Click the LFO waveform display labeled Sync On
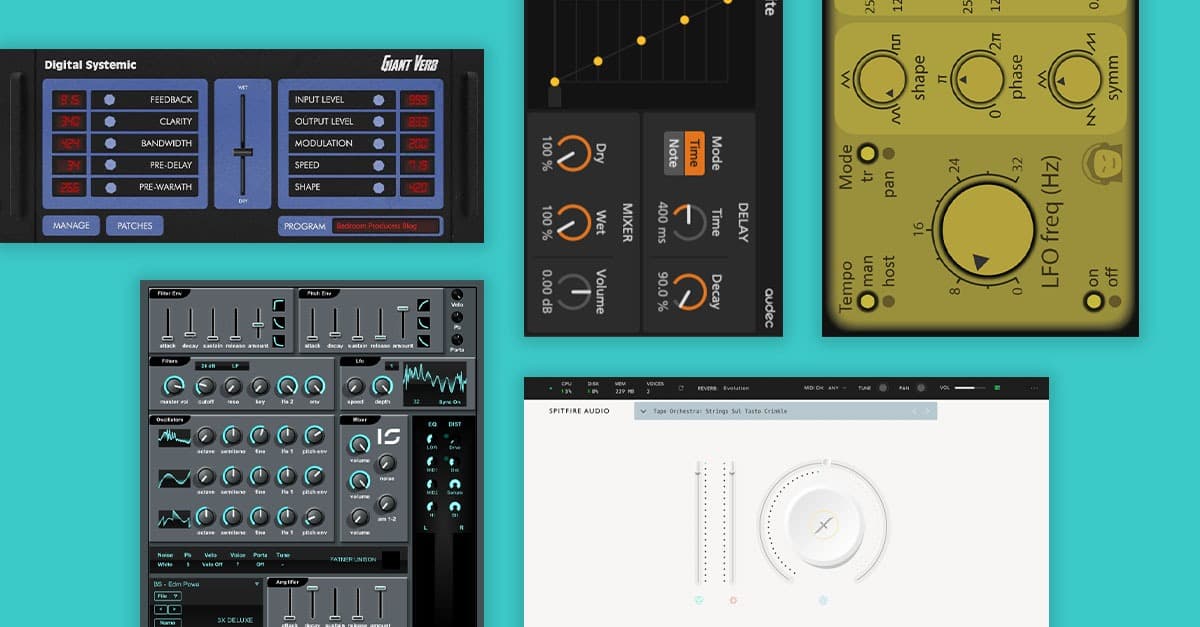This screenshot has height=627, width=1200. [435, 385]
